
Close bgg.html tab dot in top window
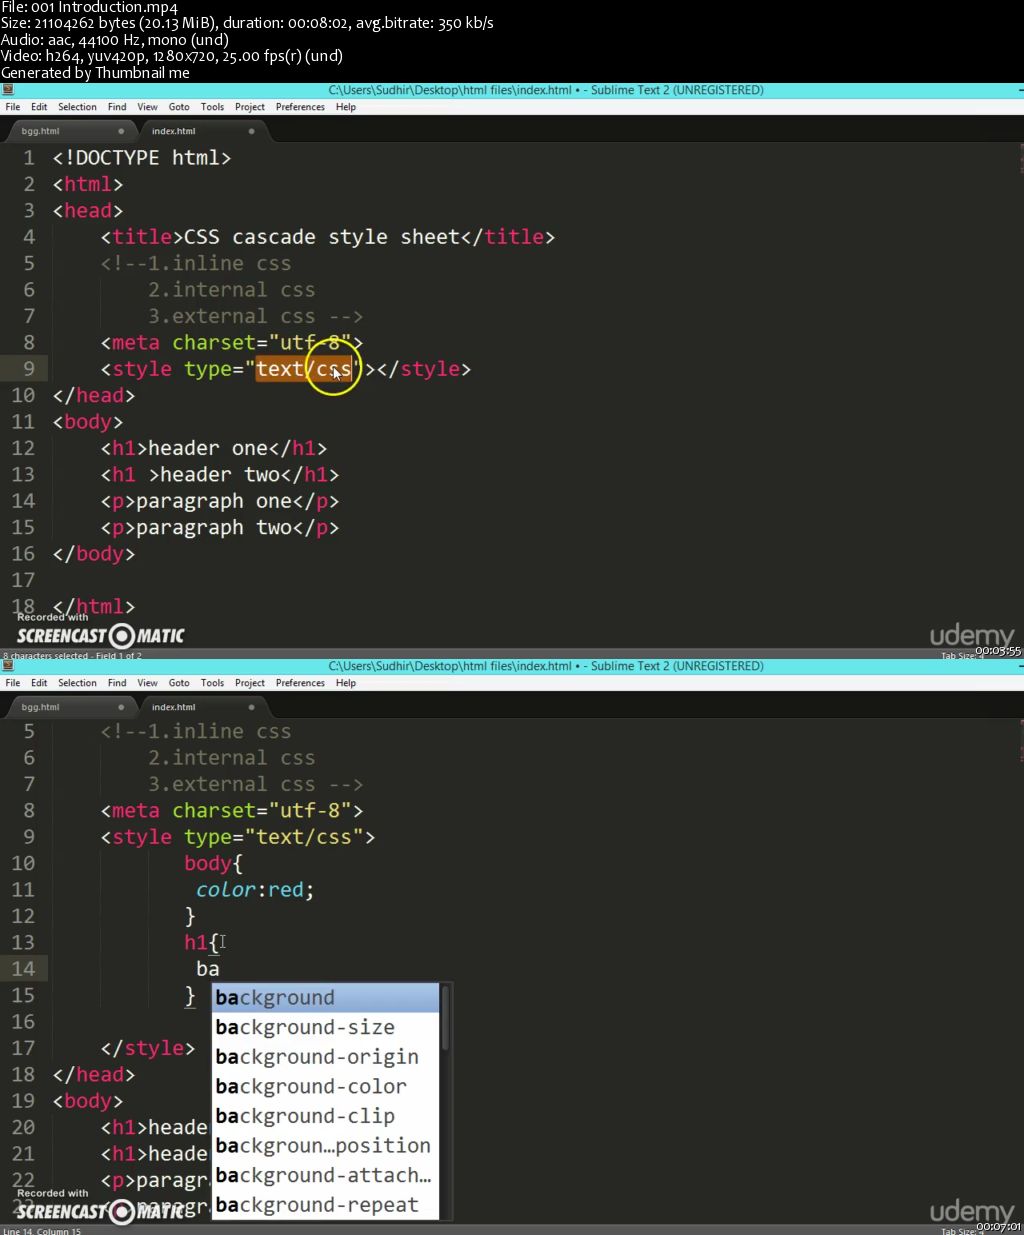[x=121, y=131]
